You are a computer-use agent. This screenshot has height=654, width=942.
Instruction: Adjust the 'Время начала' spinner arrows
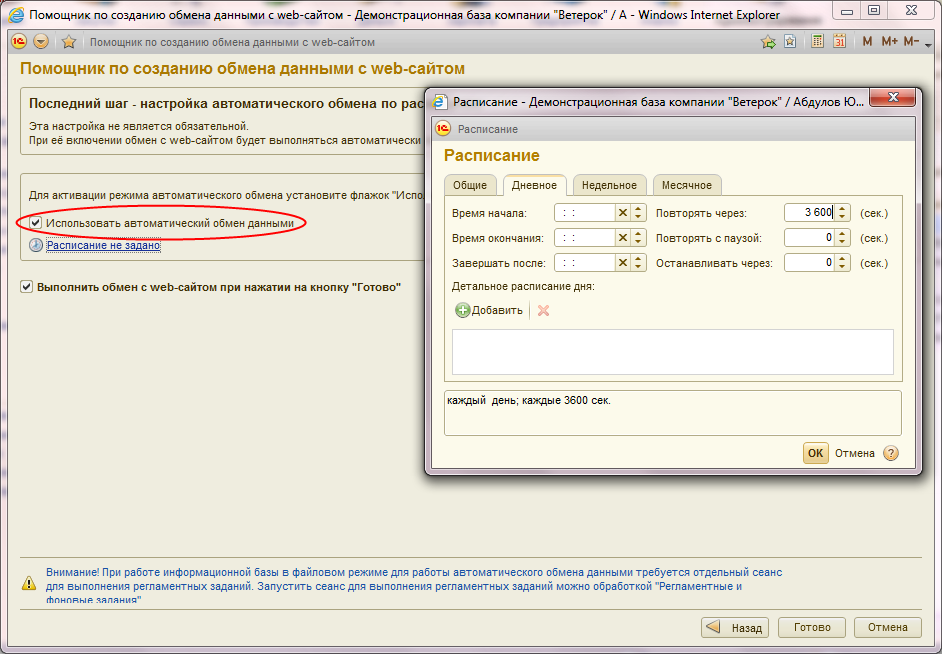point(639,213)
